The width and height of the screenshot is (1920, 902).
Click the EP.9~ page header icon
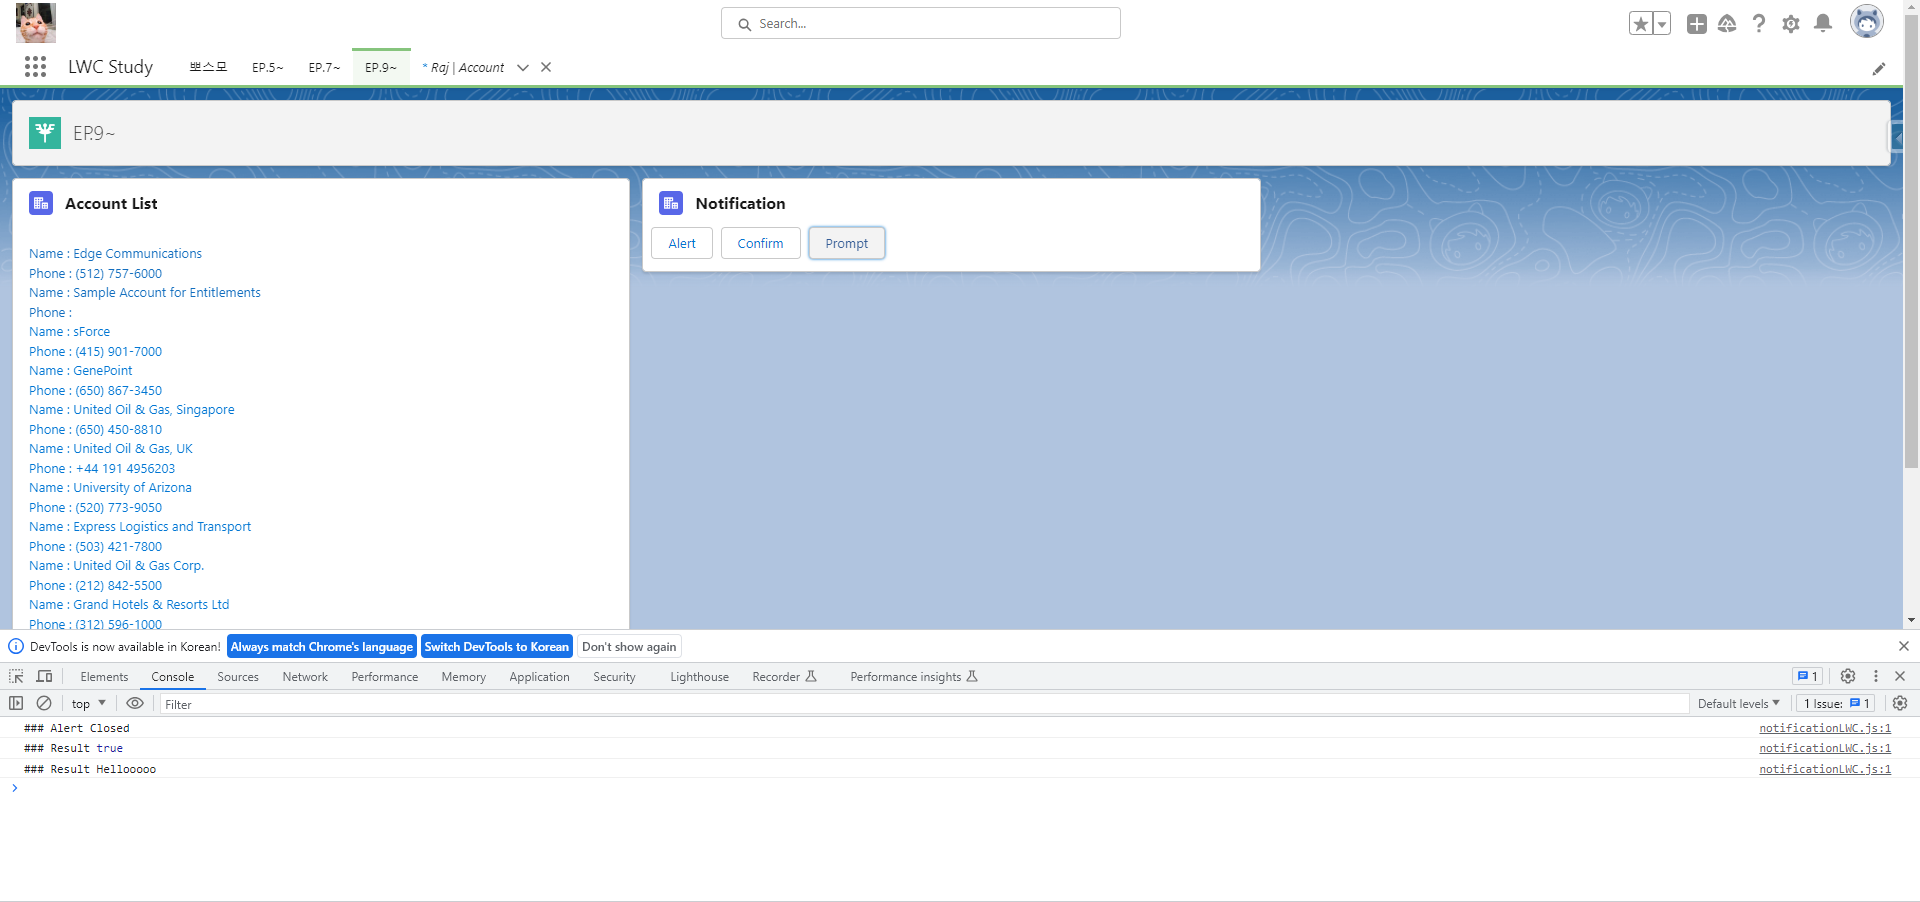click(x=45, y=132)
